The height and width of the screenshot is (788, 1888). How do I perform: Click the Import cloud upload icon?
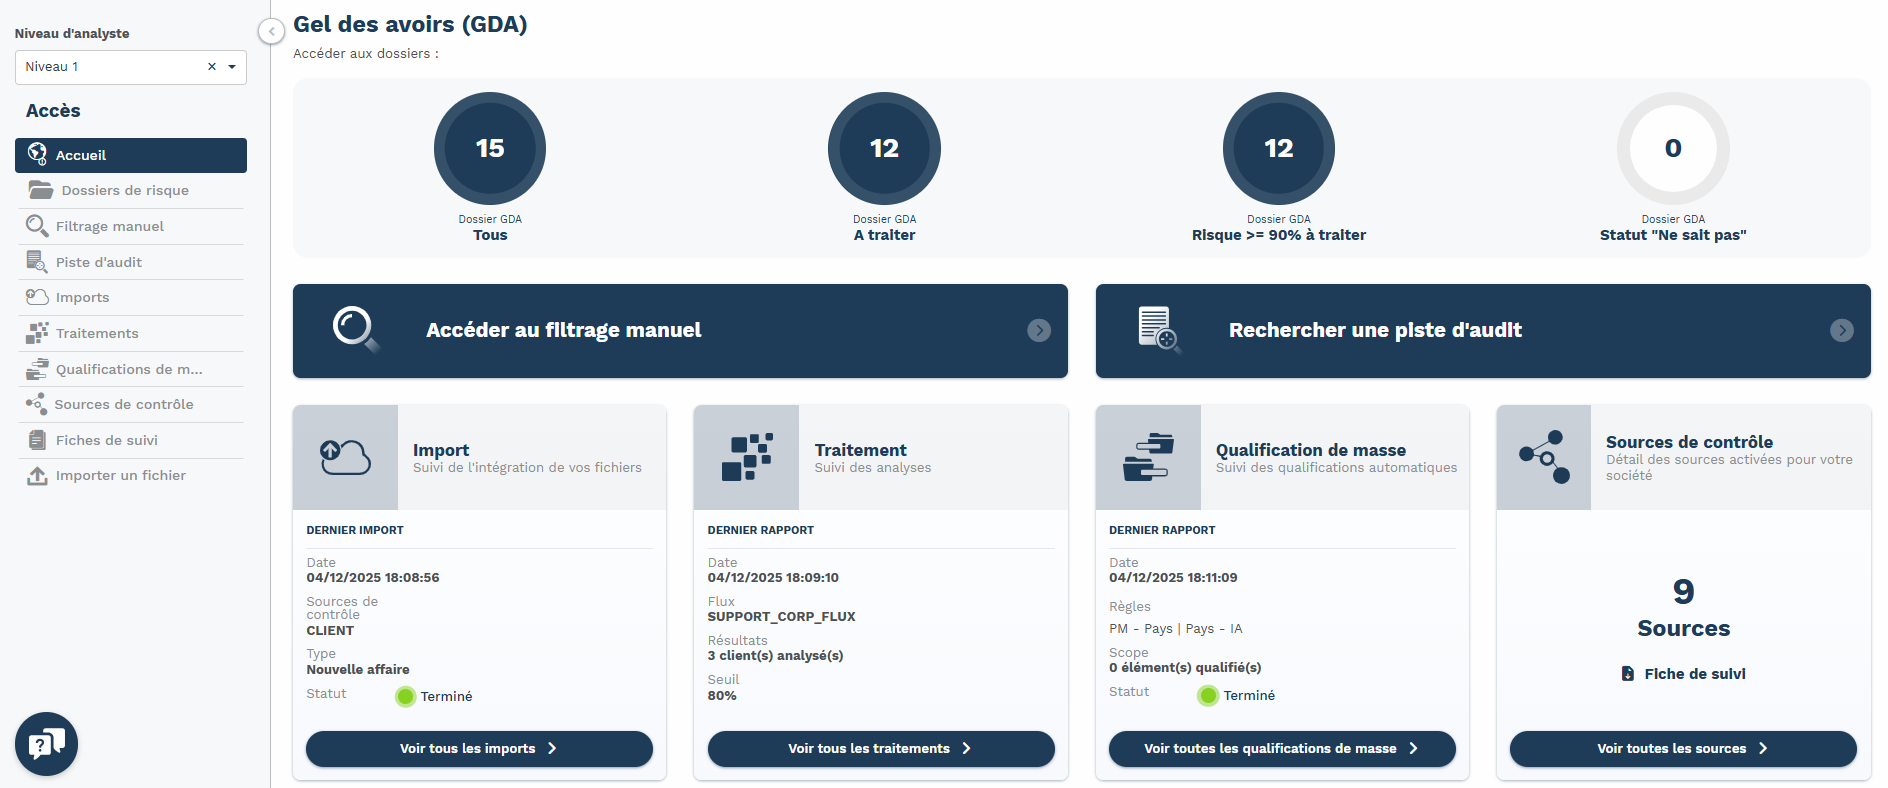[x=345, y=457]
